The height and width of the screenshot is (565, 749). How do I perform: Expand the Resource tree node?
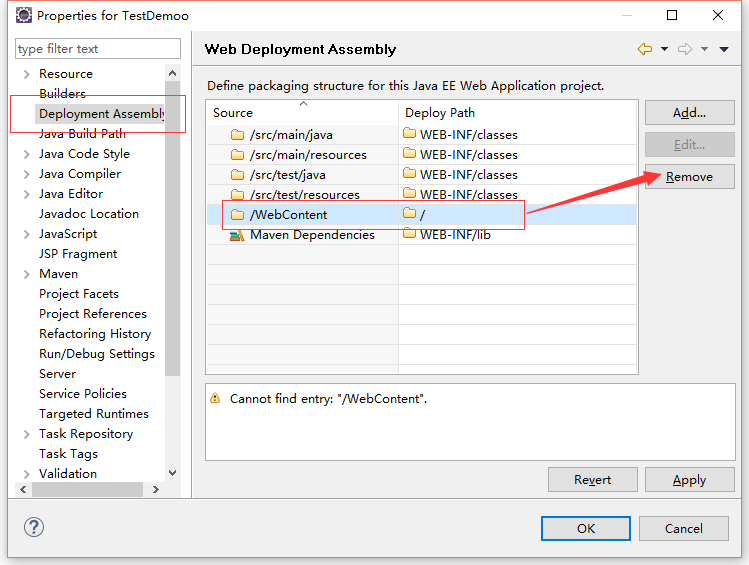[x=27, y=74]
